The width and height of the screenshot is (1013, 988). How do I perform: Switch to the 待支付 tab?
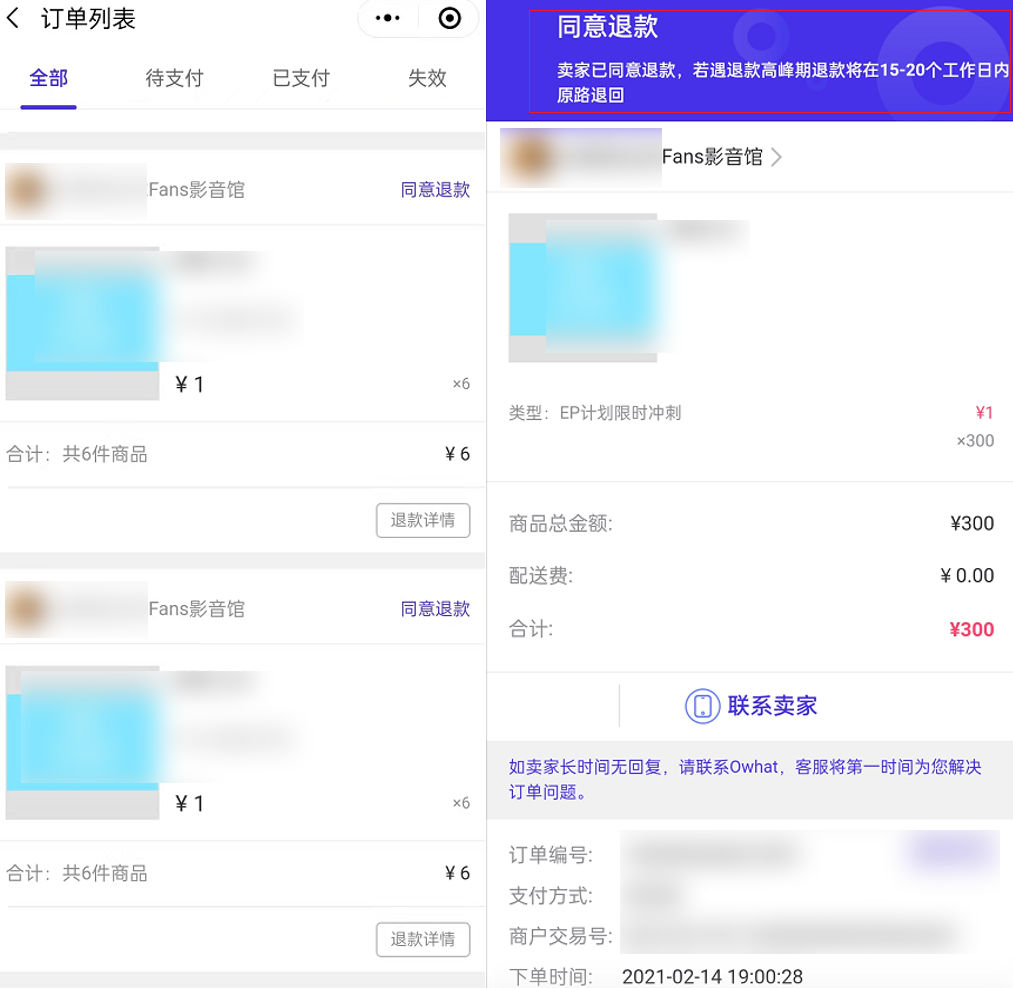[174, 78]
